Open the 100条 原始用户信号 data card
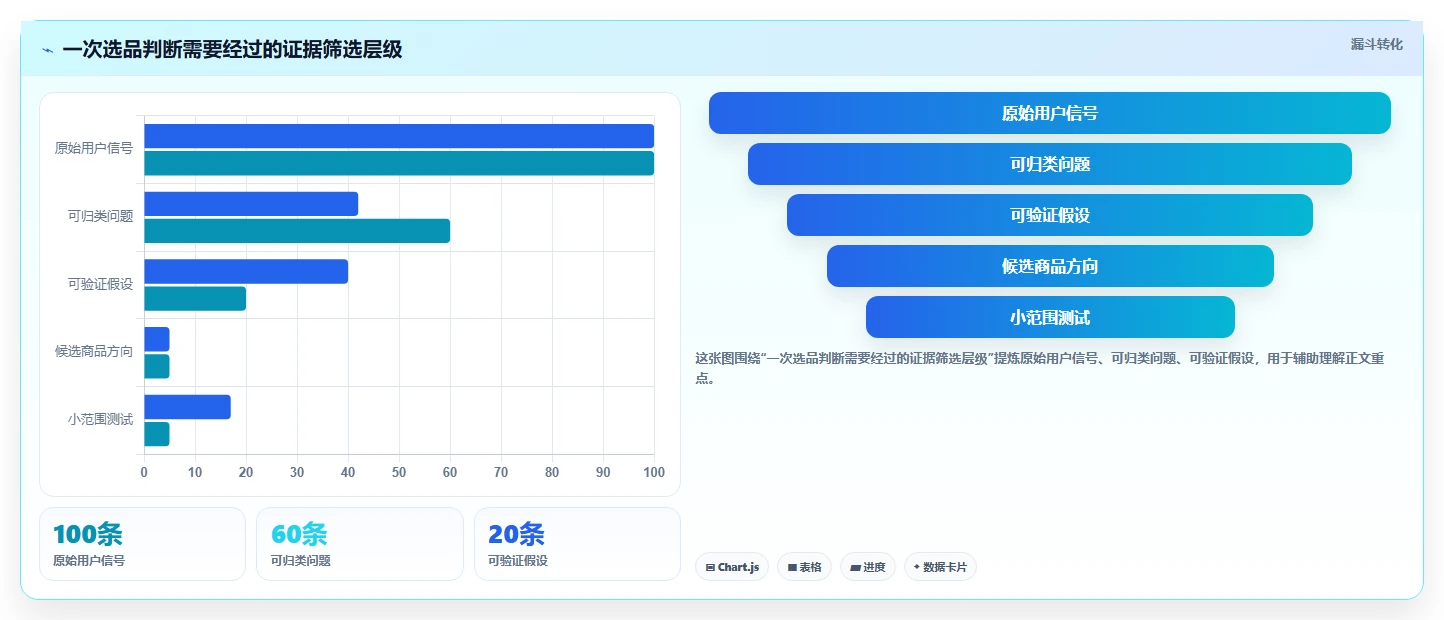Screen dimensions: 1444x620 142,544
